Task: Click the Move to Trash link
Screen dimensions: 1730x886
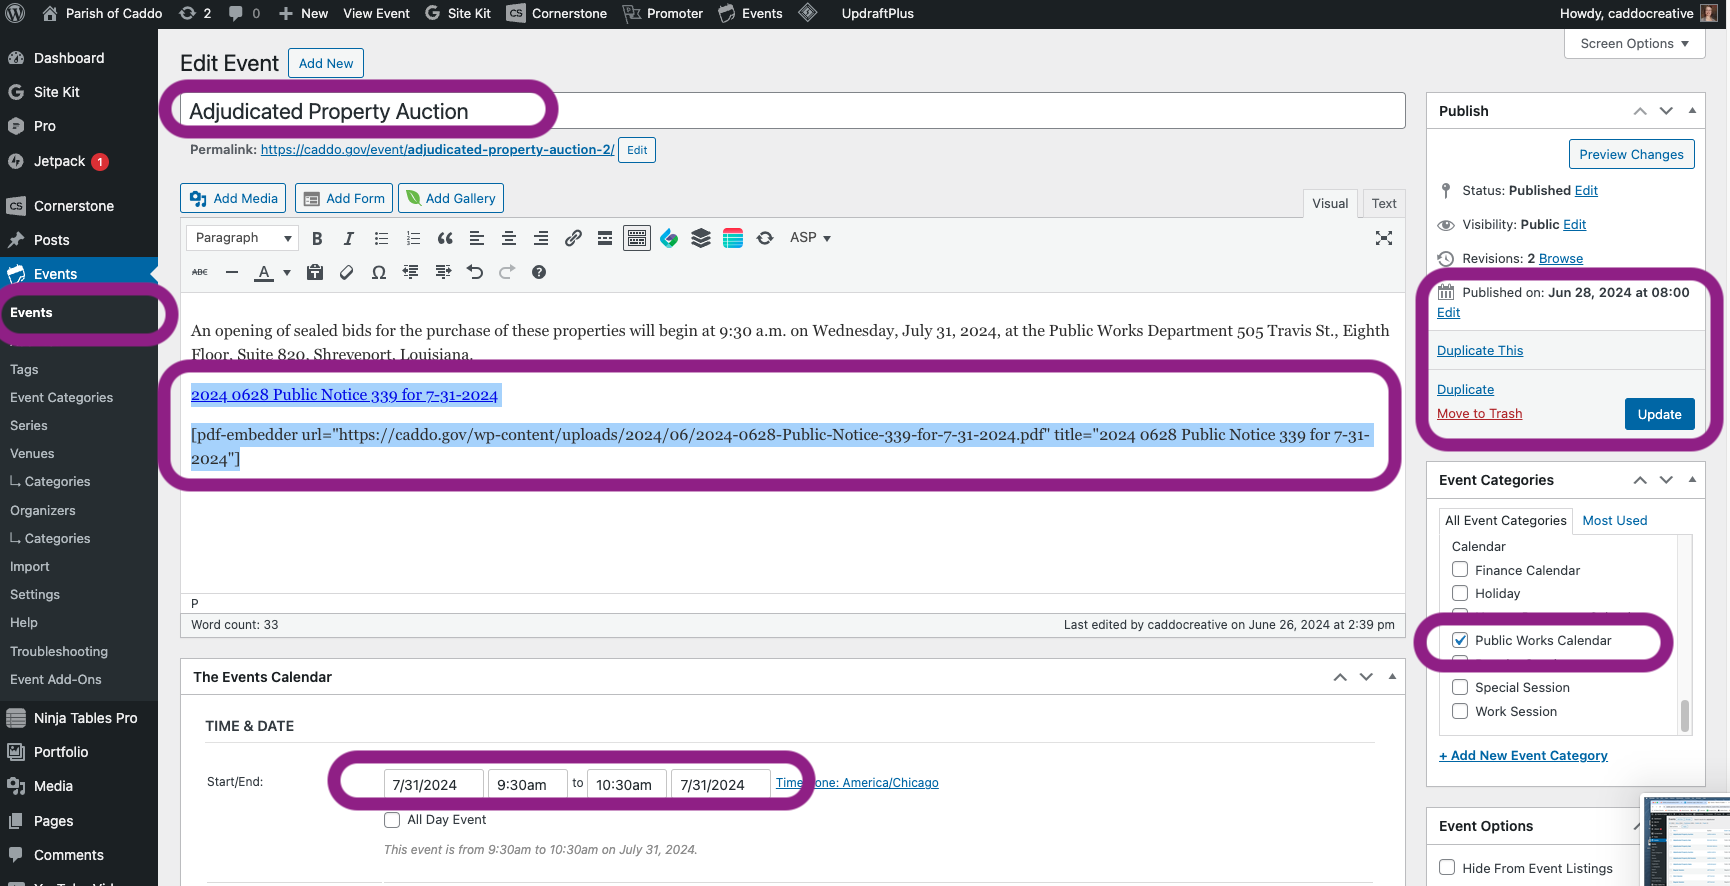Action: pos(1479,414)
